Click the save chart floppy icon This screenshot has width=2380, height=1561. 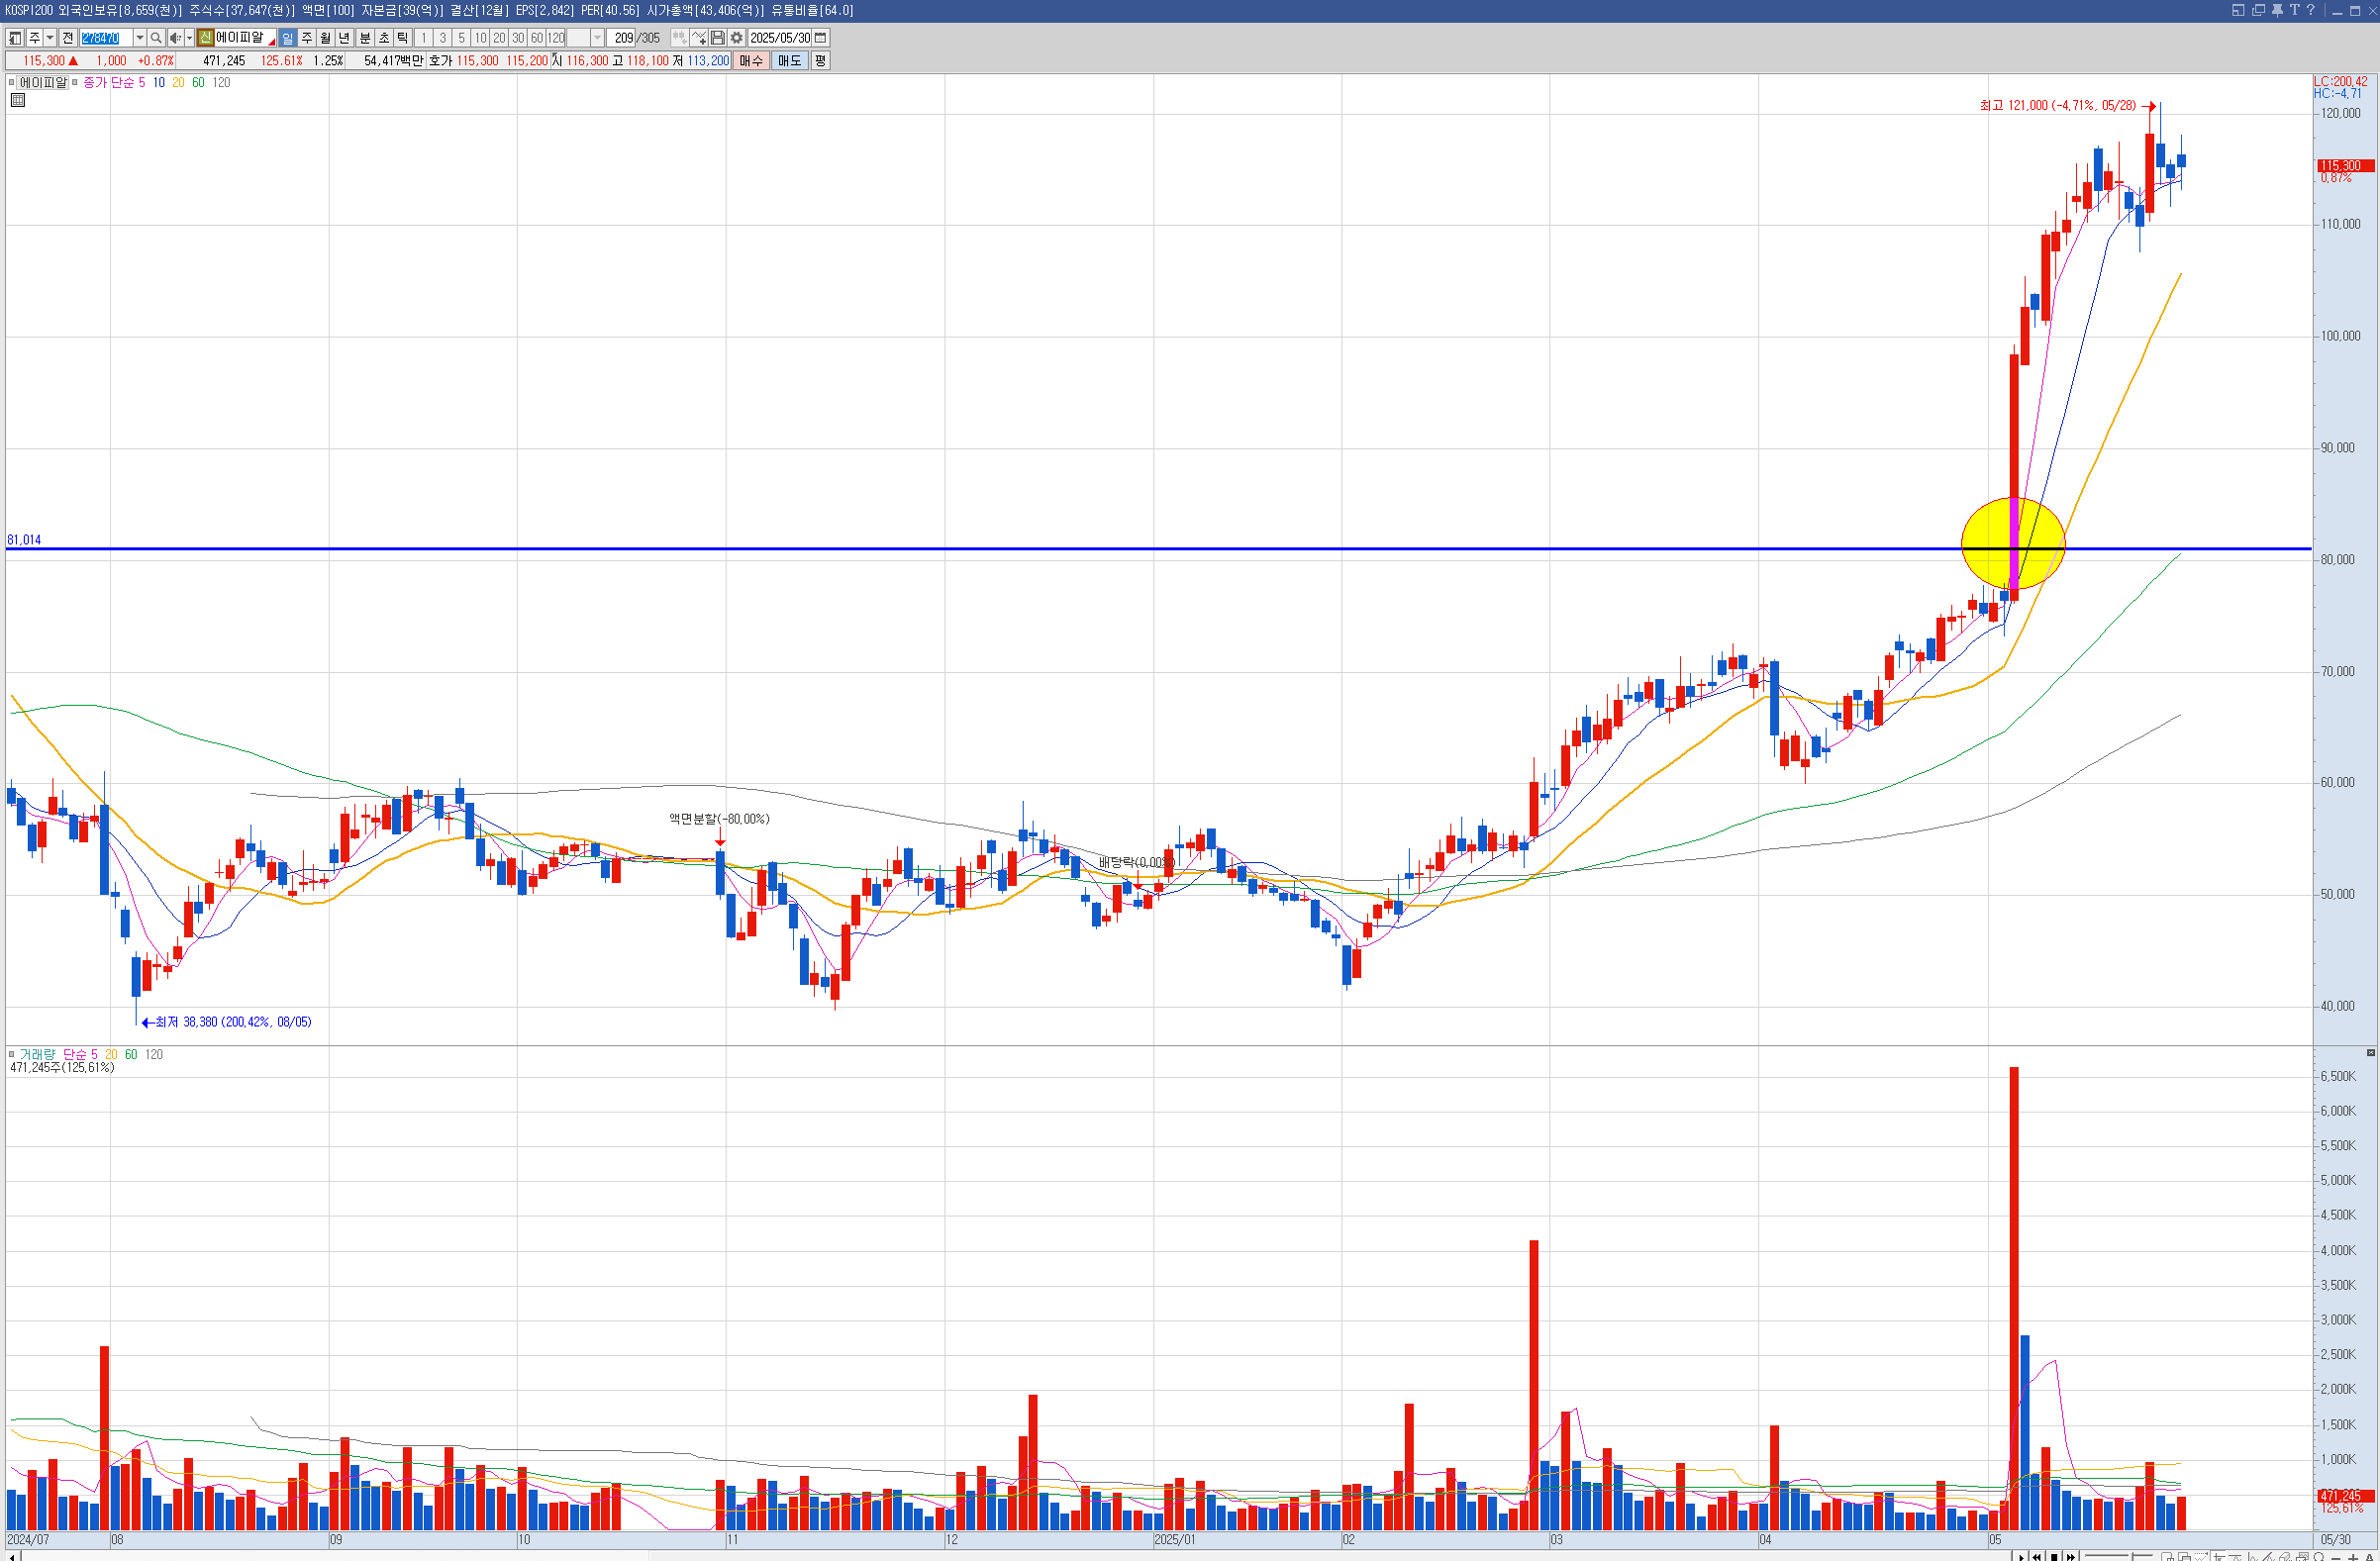click(717, 38)
